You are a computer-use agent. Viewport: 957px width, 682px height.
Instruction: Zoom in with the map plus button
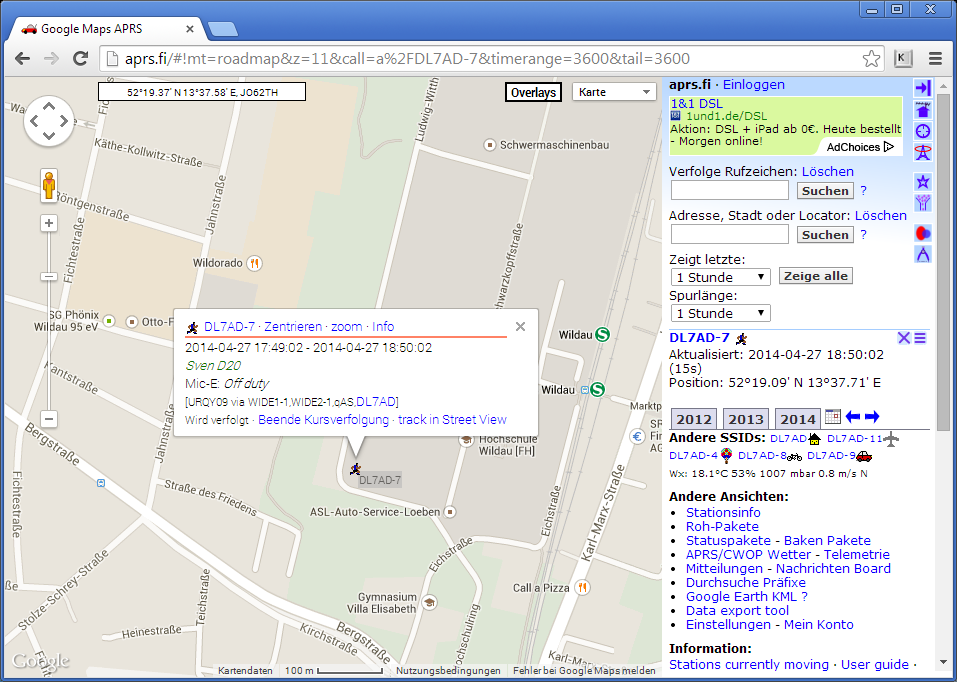pyautogui.click(x=49, y=223)
